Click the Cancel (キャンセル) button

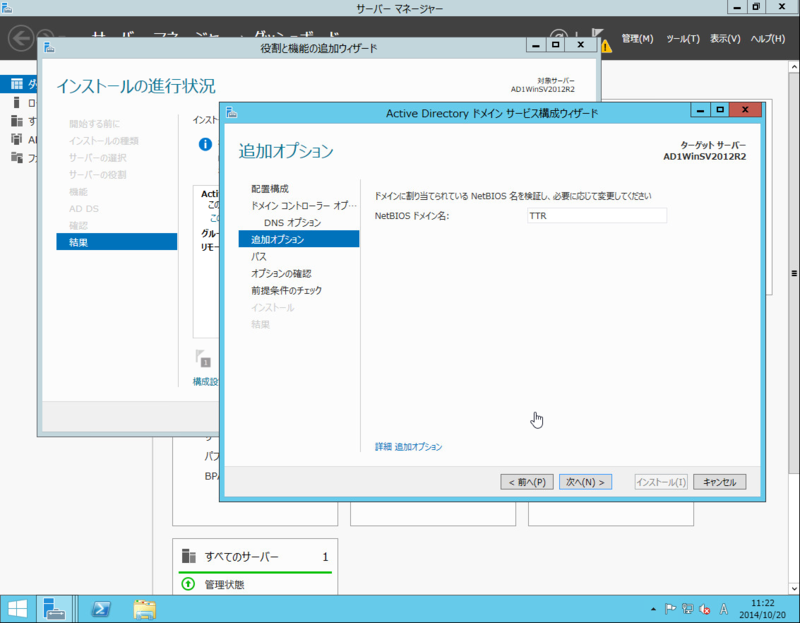[x=719, y=482]
